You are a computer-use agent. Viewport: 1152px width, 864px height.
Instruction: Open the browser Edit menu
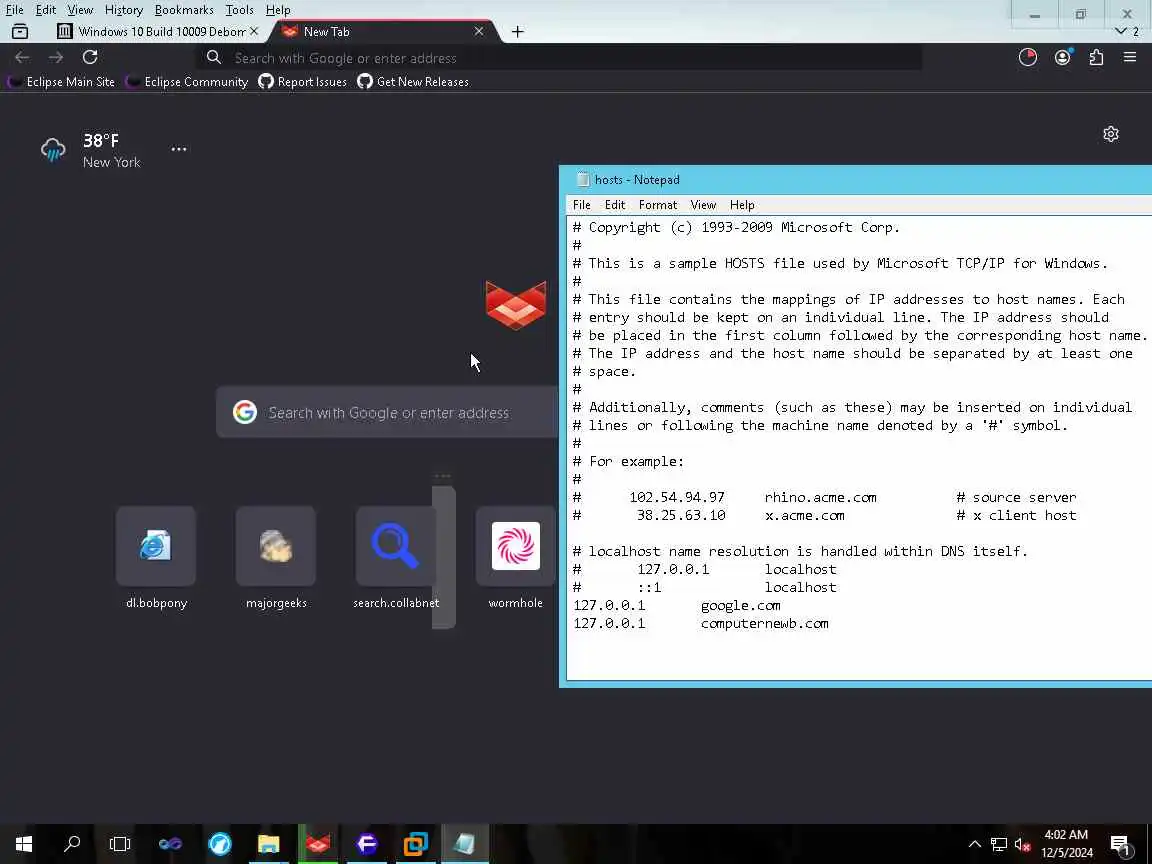tap(46, 10)
